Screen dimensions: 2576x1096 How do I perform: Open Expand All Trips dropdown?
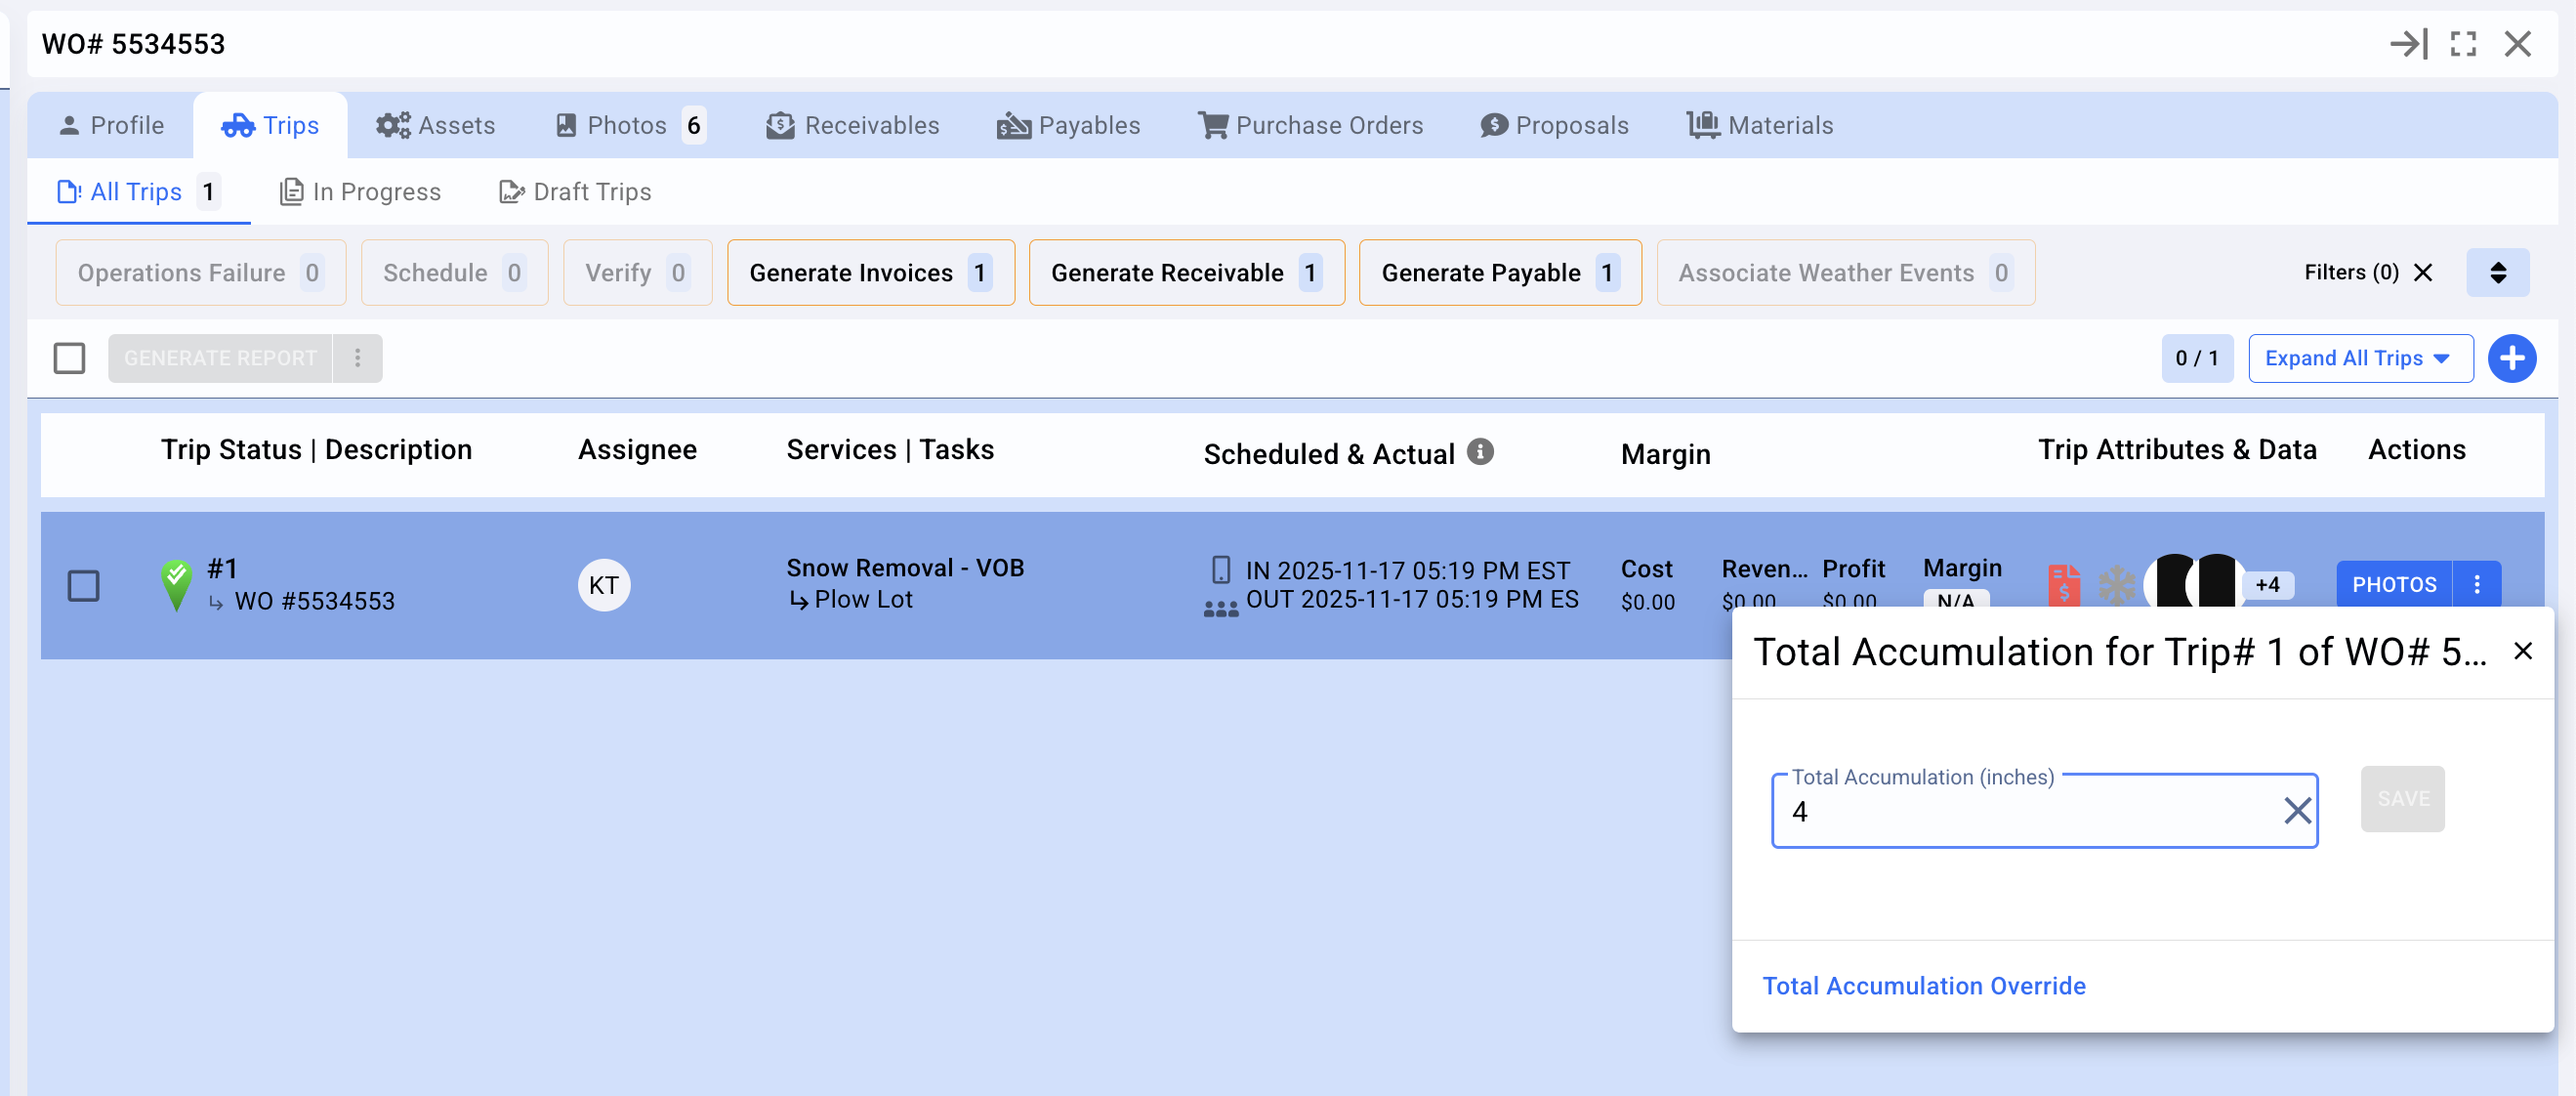coord(2360,358)
